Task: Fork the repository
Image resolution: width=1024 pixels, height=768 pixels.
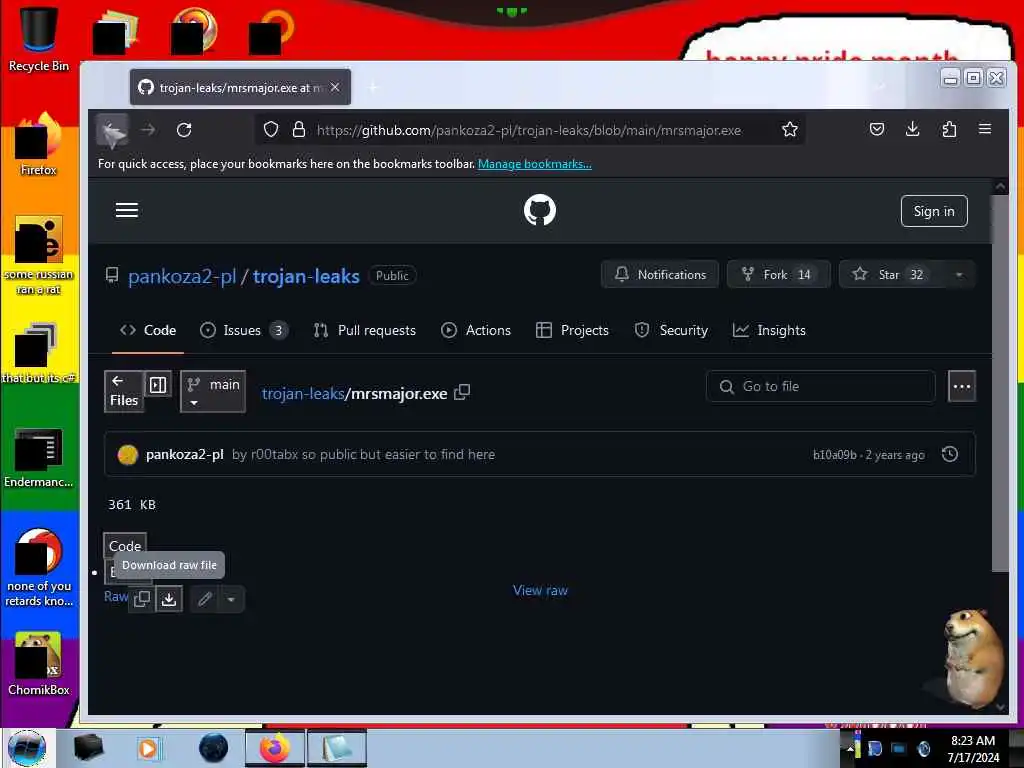Action: pos(778,274)
